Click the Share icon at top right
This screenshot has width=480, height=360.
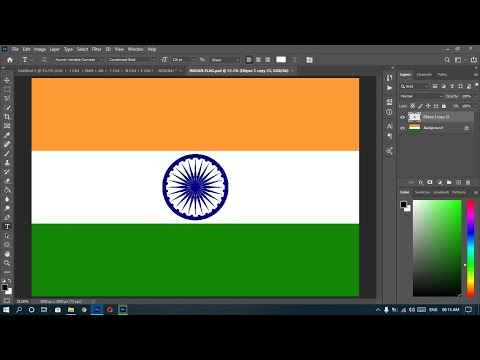pos(474,60)
